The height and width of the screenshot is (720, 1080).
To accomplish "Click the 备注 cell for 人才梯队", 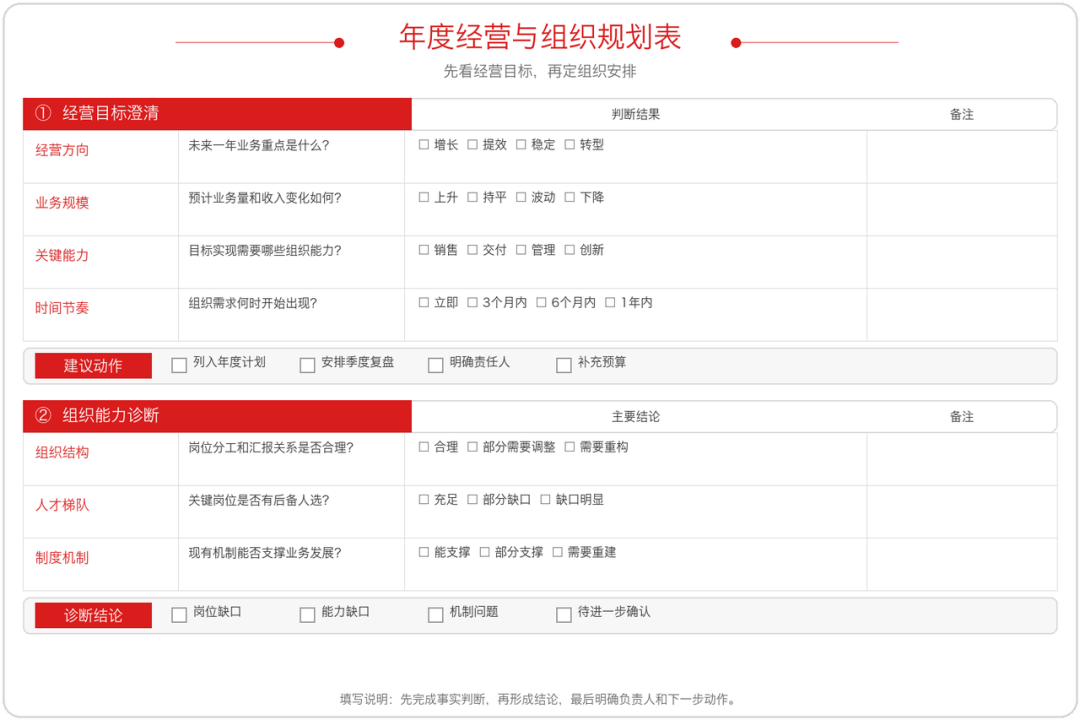I will click(962, 511).
